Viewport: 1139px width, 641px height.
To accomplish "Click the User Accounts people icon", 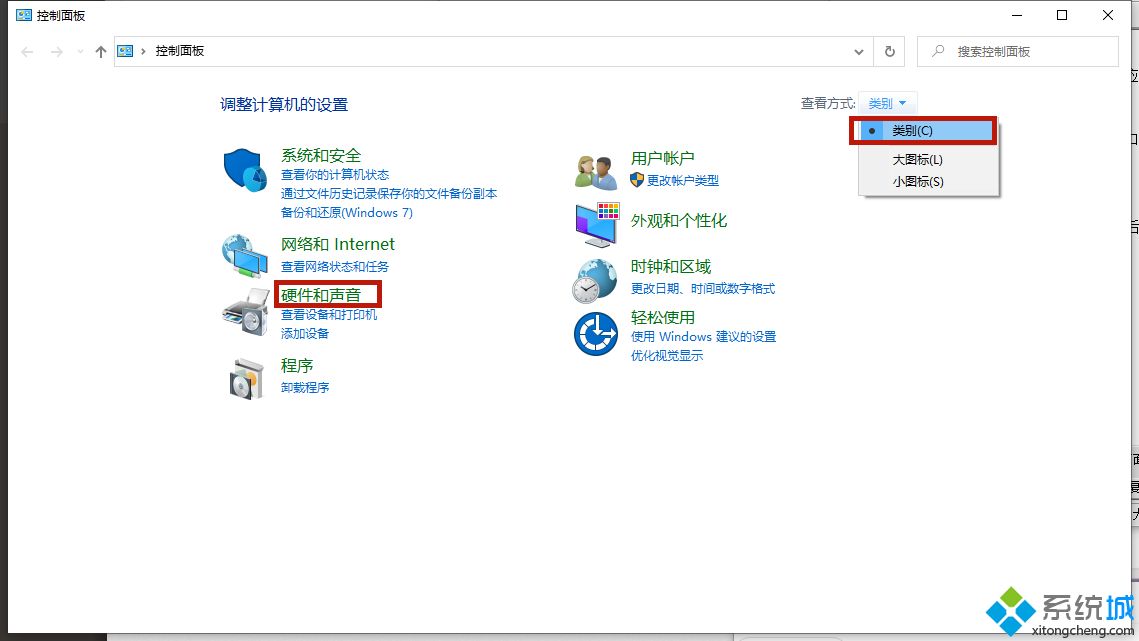I will (596, 171).
